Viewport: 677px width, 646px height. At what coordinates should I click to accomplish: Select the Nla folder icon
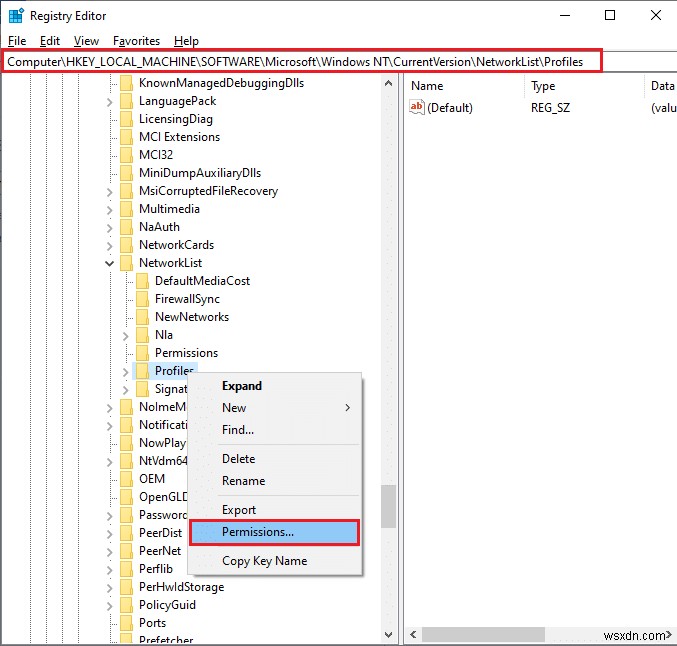[x=142, y=335]
